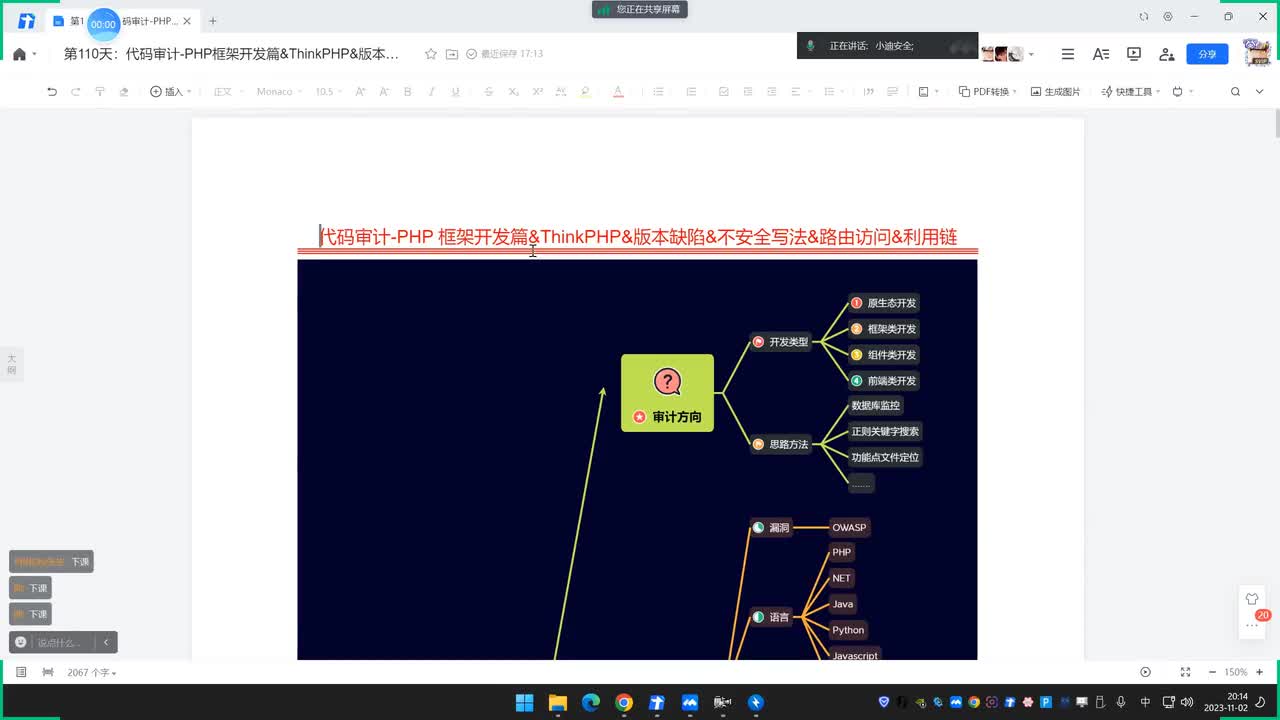Click the quote block icon
This screenshot has height=720, width=1280.
pyautogui.click(x=868, y=91)
